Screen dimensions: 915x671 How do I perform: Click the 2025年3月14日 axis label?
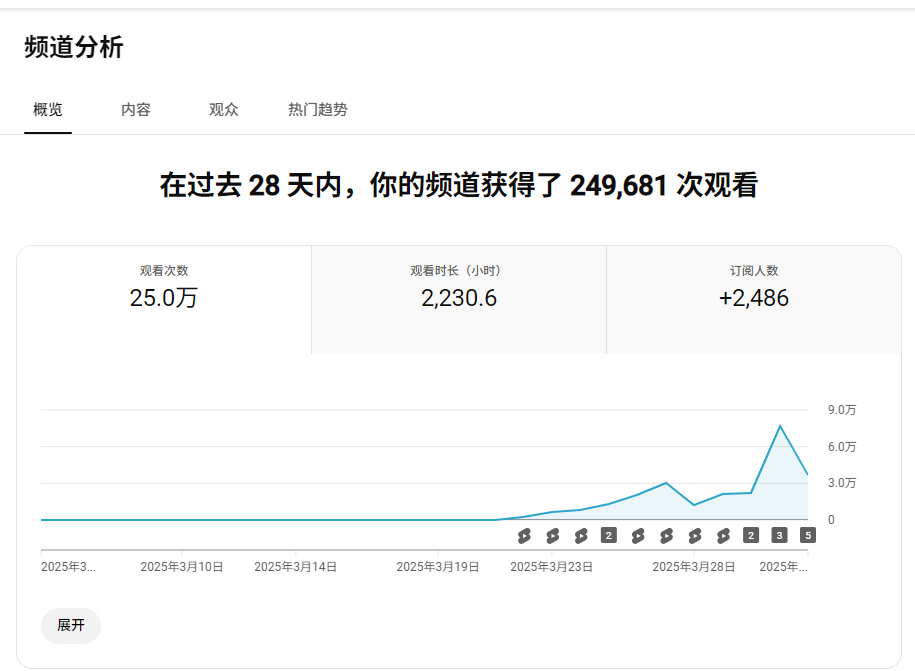[x=295, y=567]
